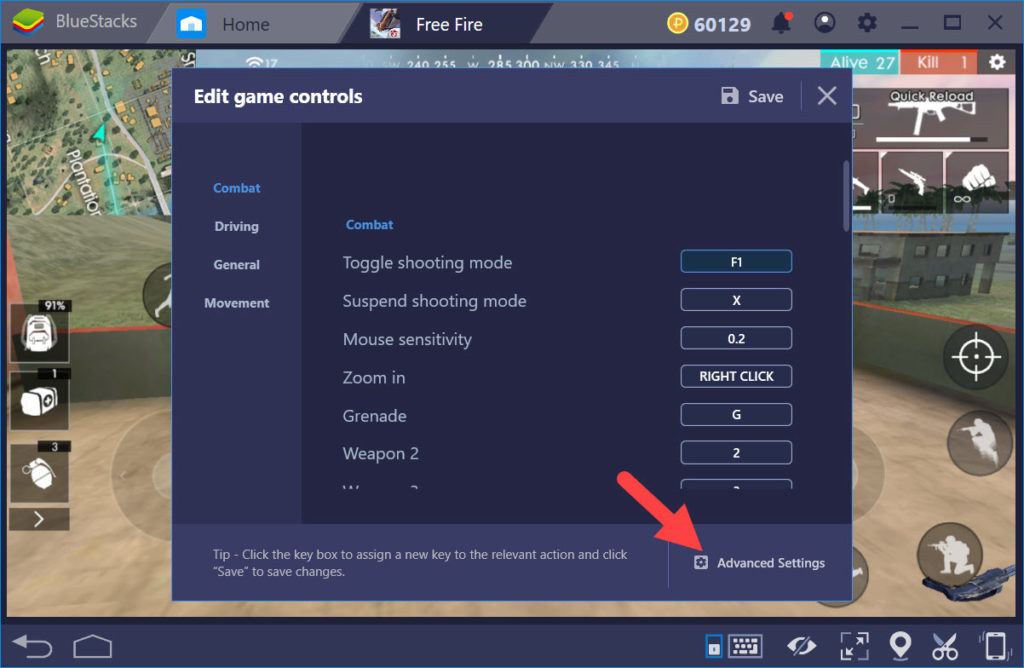The width and height of the screenshot is (1024, 668).
Task: Save the edited game controls
Action: pyautogui.click(x=754, y=96)
